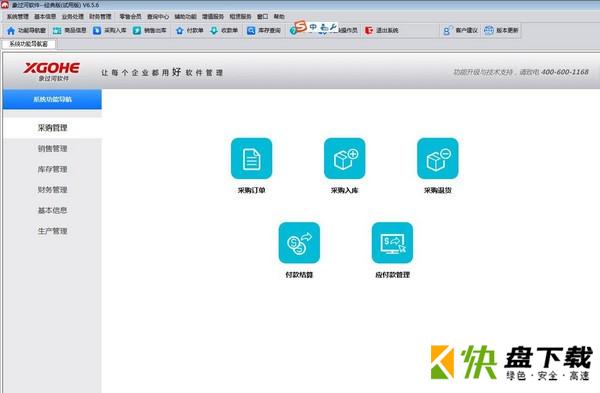
Task: Open the 付款结算 payment settlement tile
Action: coord(299,243)
